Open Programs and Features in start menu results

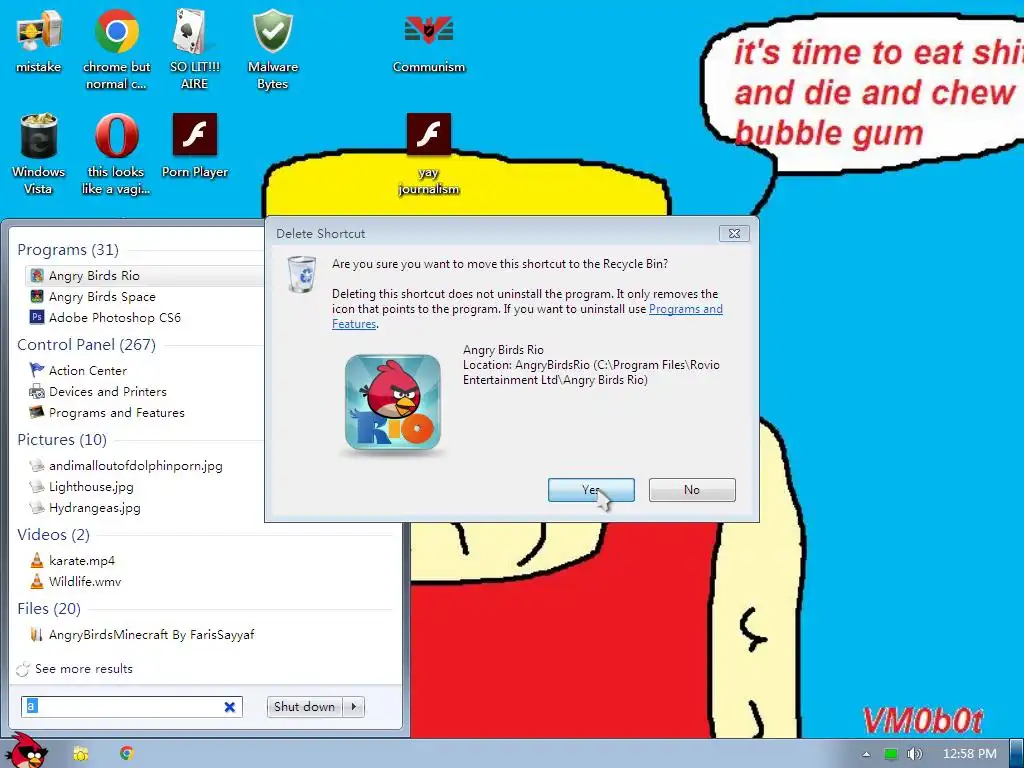[x=116, y=412]
